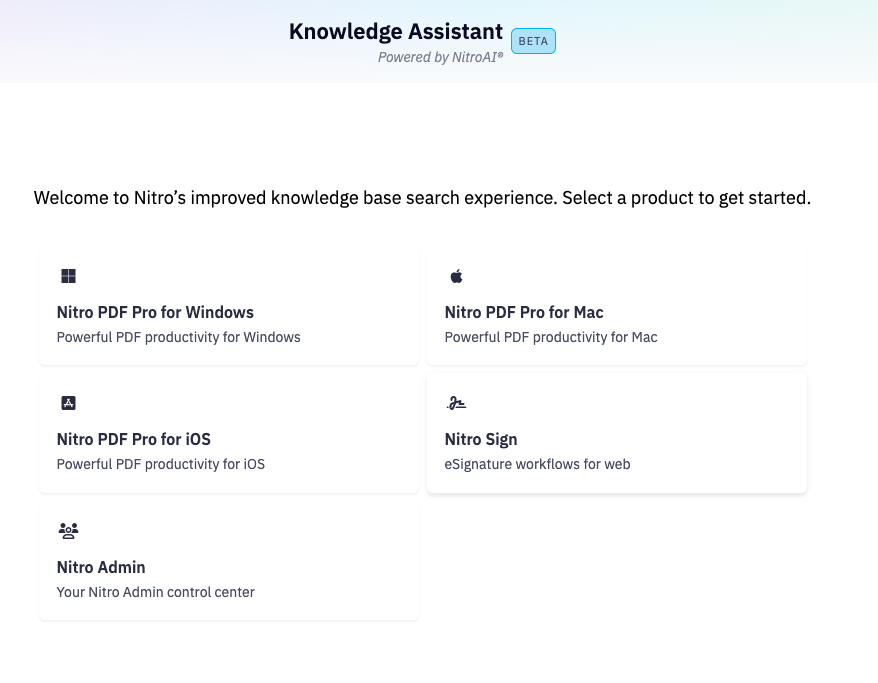Click 'Your Nitro Admin control center' description
Viewport: 878px width, 683px height.
click(156, 592)
